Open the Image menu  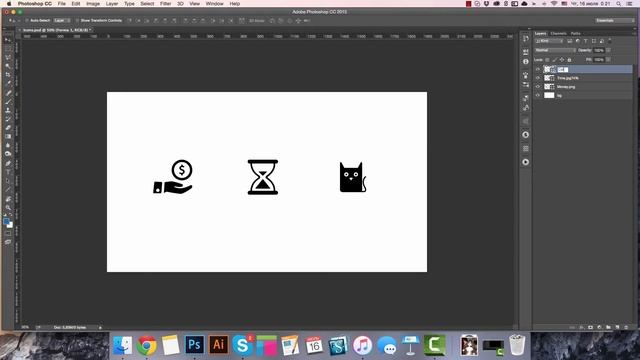pyautogui.click(x=93, y=4)
